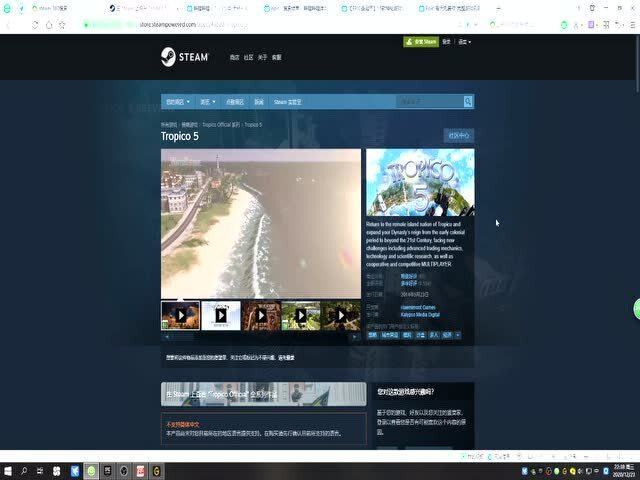Open the language dropdown in the Steam header
This screenshot has width=640, height=480.
464,42
